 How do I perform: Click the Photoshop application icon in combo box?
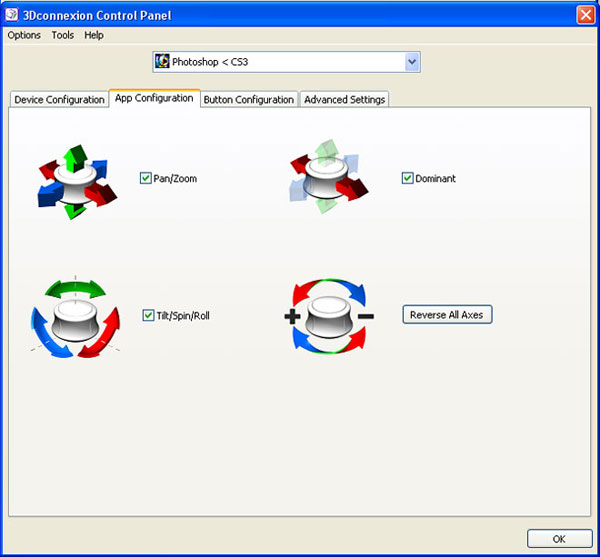162,61
